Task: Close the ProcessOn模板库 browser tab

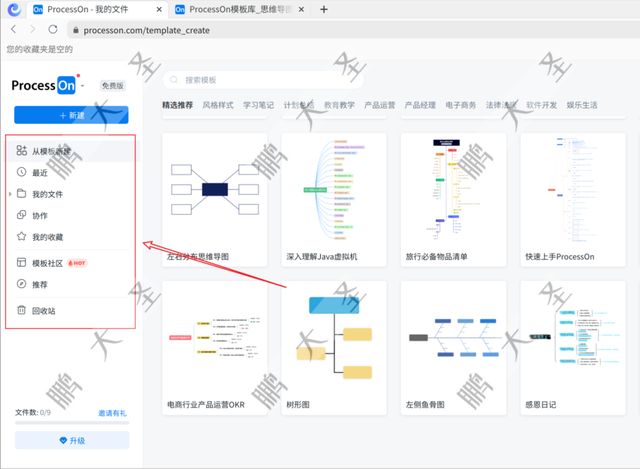Action: pyautogui.click(x=301, y=9)
